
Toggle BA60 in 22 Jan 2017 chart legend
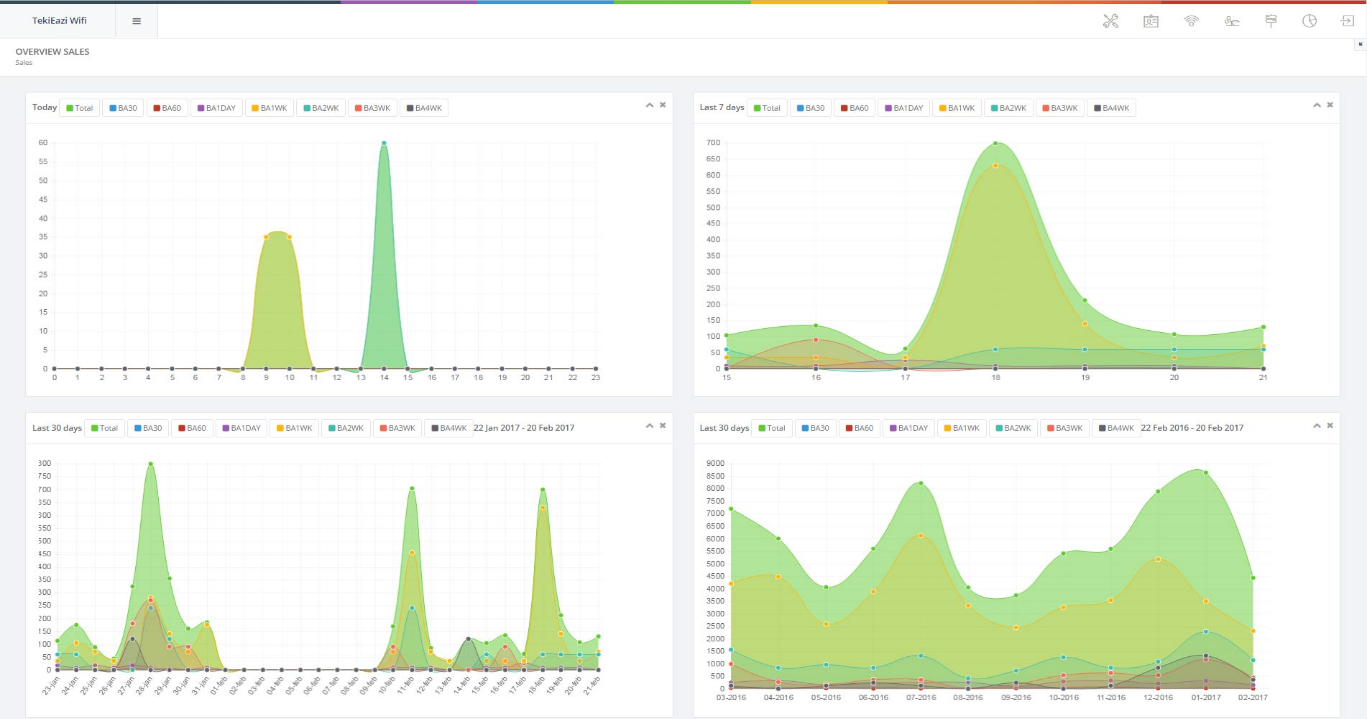[192, 428]
